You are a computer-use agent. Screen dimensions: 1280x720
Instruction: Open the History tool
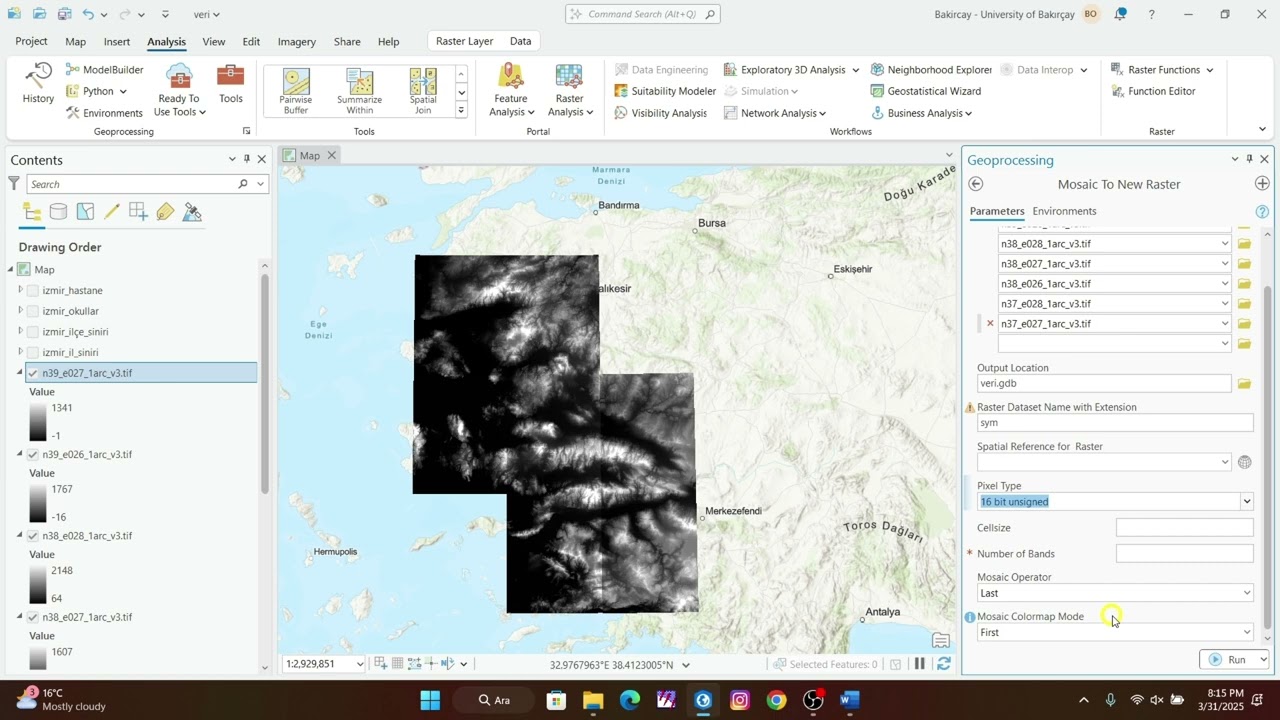pyautogui.click(x=38, y=83)
